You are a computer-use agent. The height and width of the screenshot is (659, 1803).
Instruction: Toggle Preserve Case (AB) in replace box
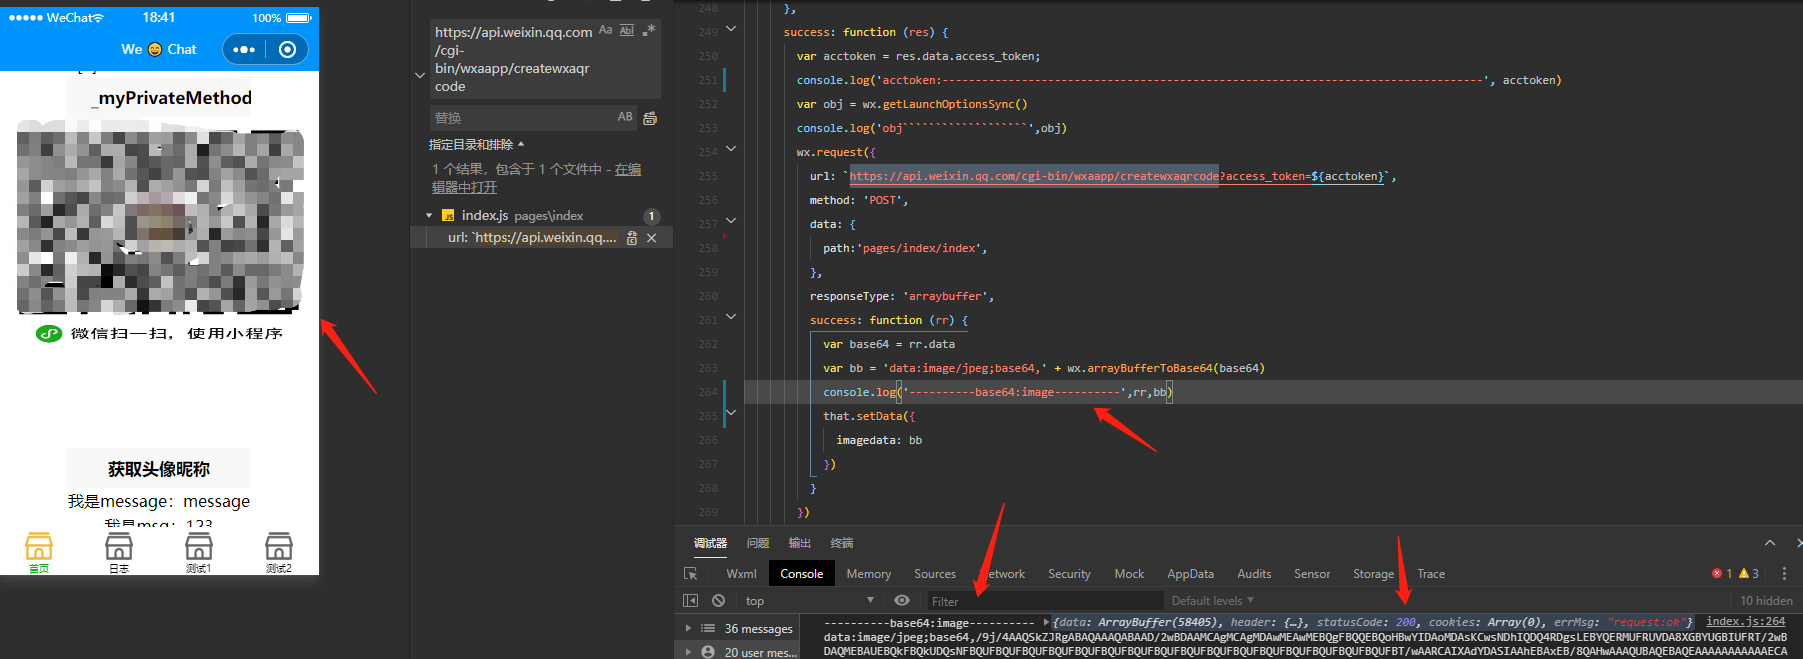(625, 117)
